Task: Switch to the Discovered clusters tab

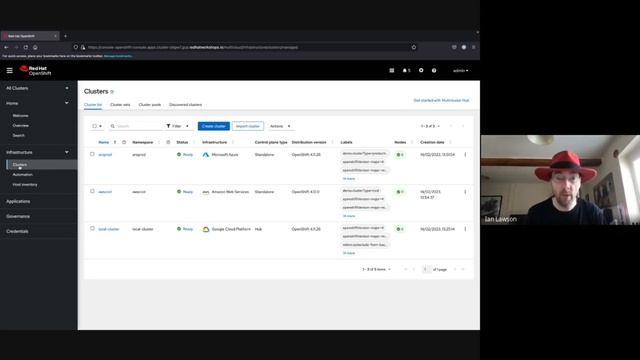Action: 185,105
